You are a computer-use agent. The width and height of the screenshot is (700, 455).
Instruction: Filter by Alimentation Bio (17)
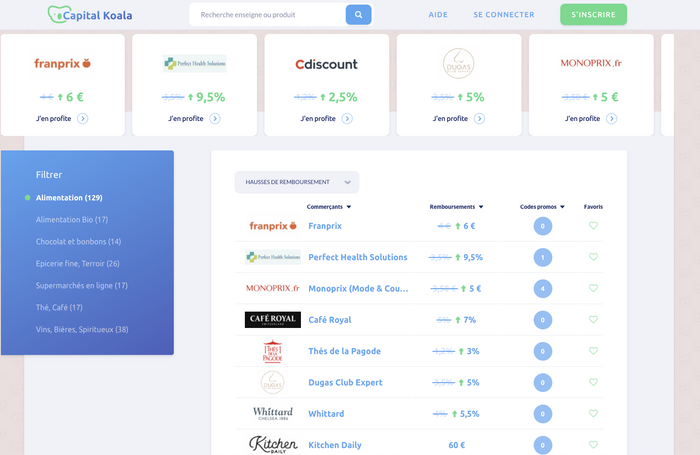click(72, 220)
